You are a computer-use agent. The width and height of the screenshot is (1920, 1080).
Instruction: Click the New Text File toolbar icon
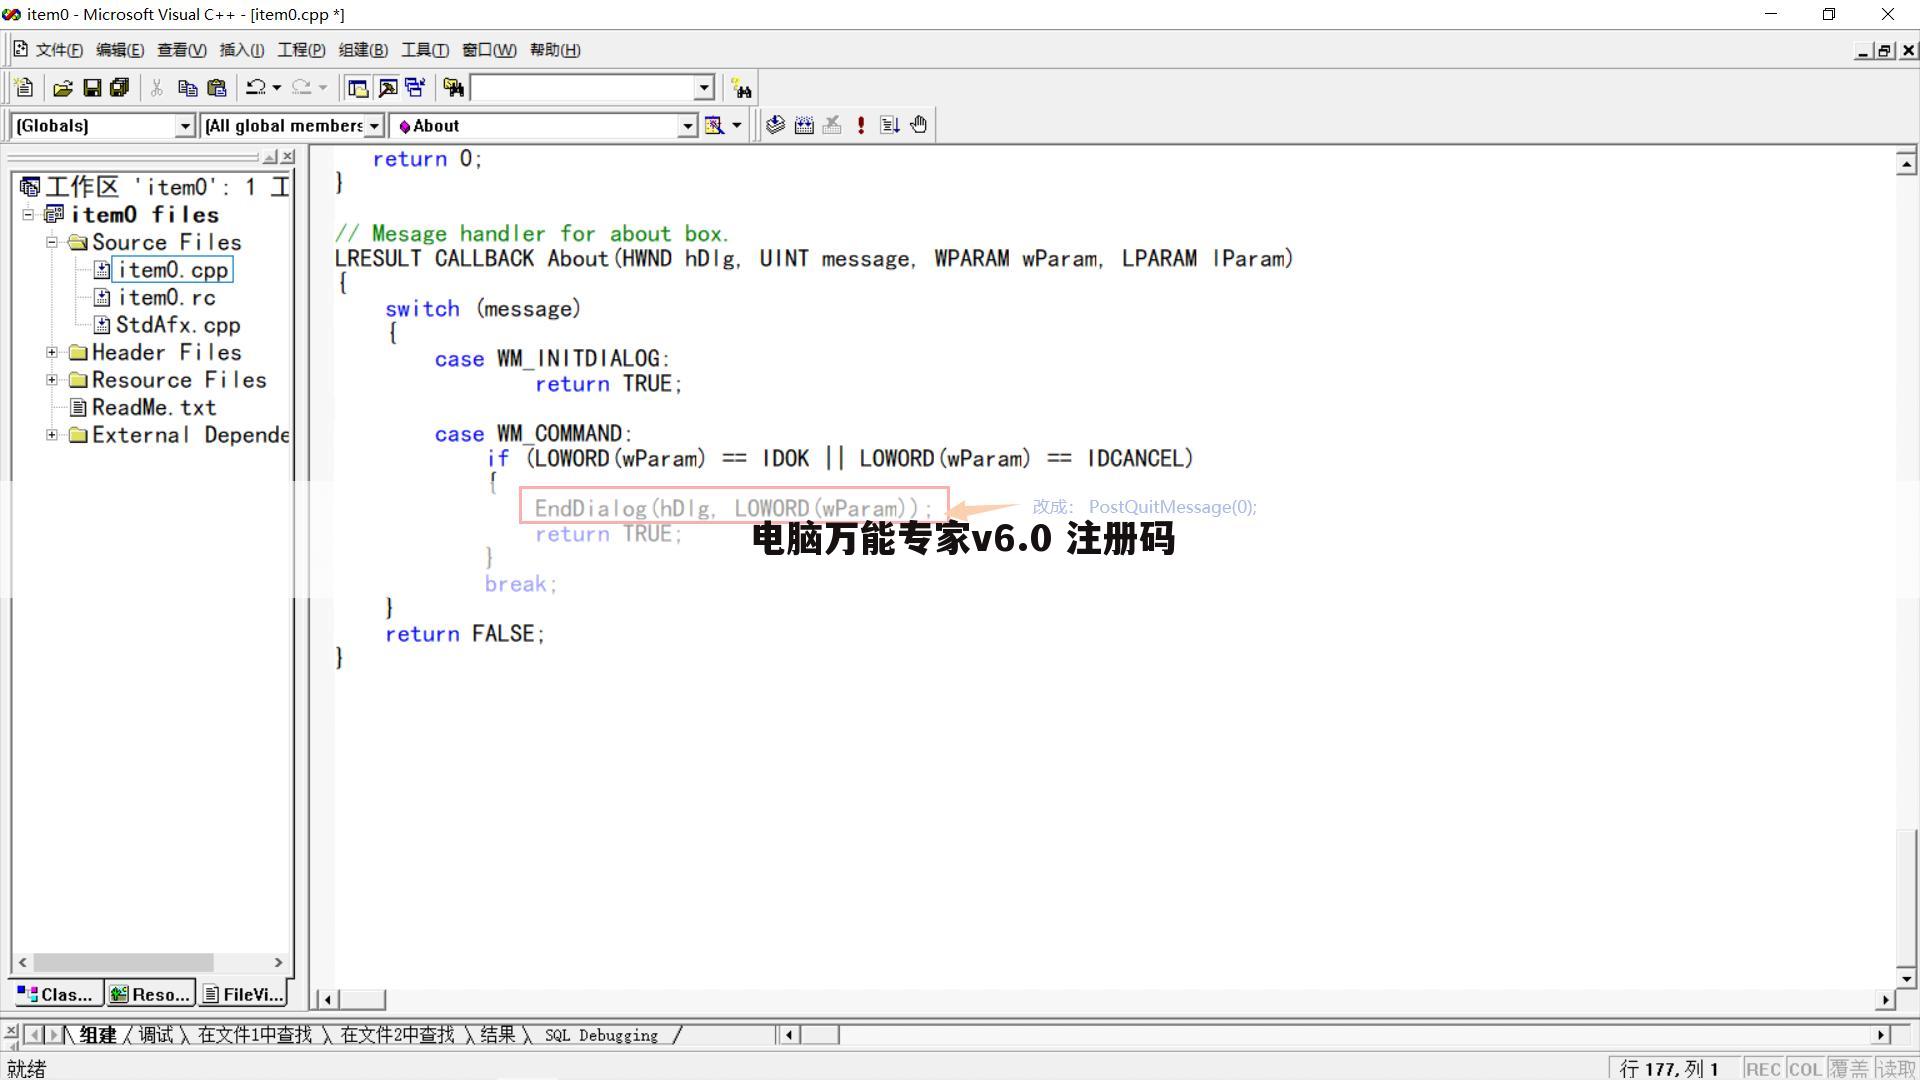[x=25, y=88]
